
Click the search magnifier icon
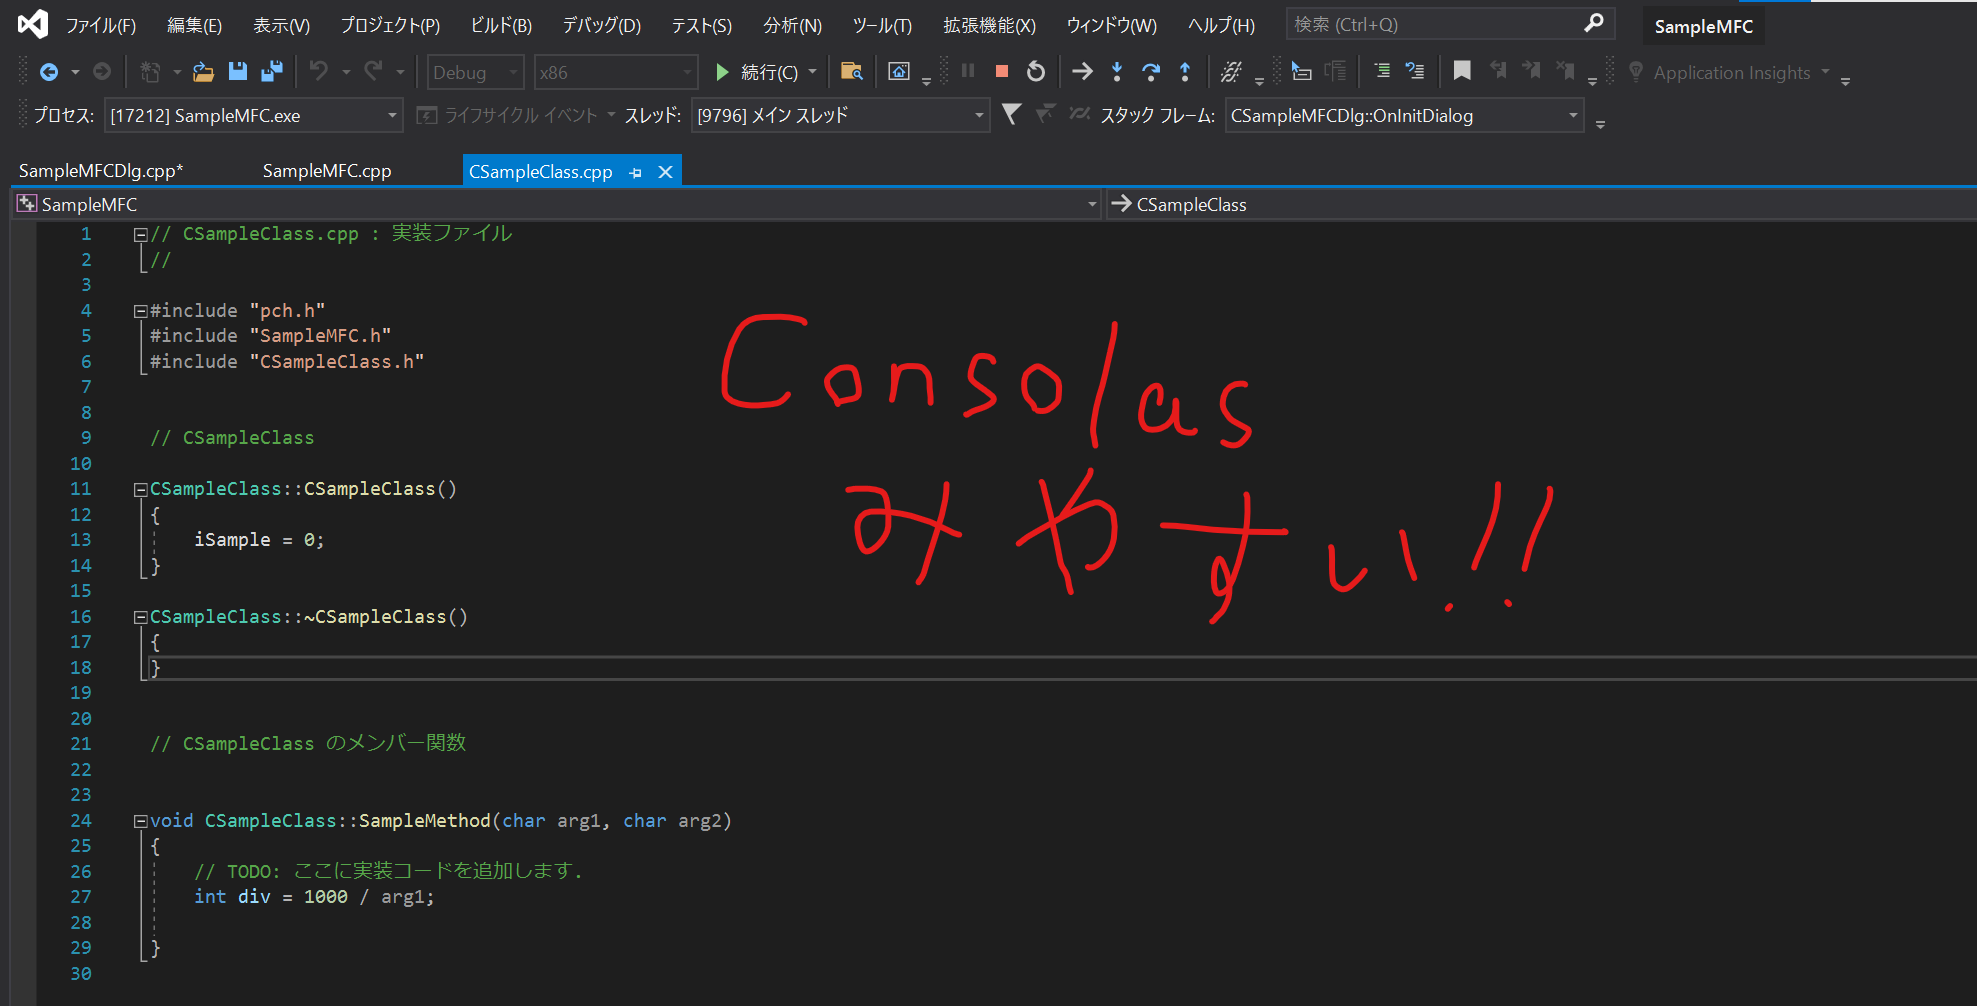(1594, 23)
